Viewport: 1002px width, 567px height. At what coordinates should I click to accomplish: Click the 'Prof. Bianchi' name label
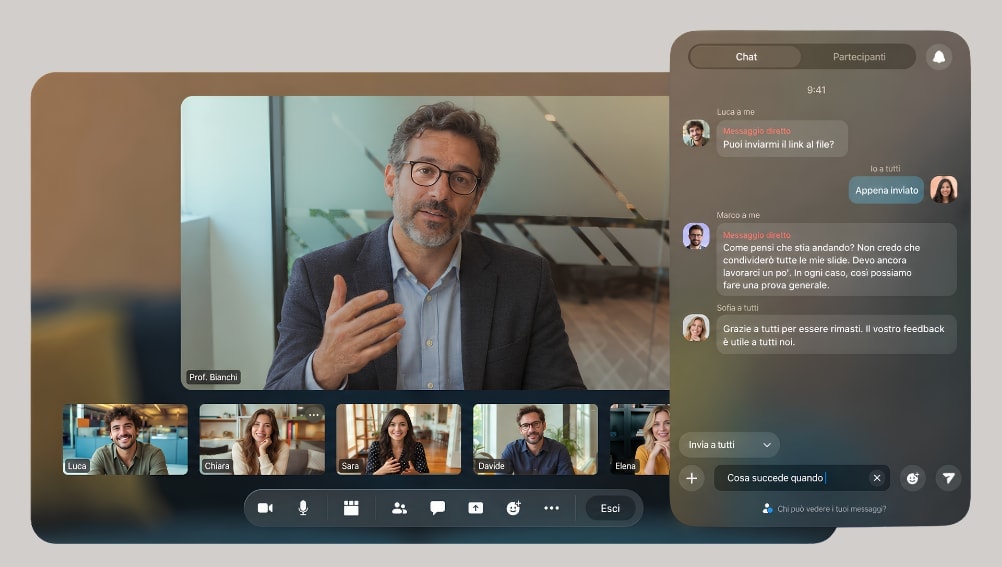(213, 377)
